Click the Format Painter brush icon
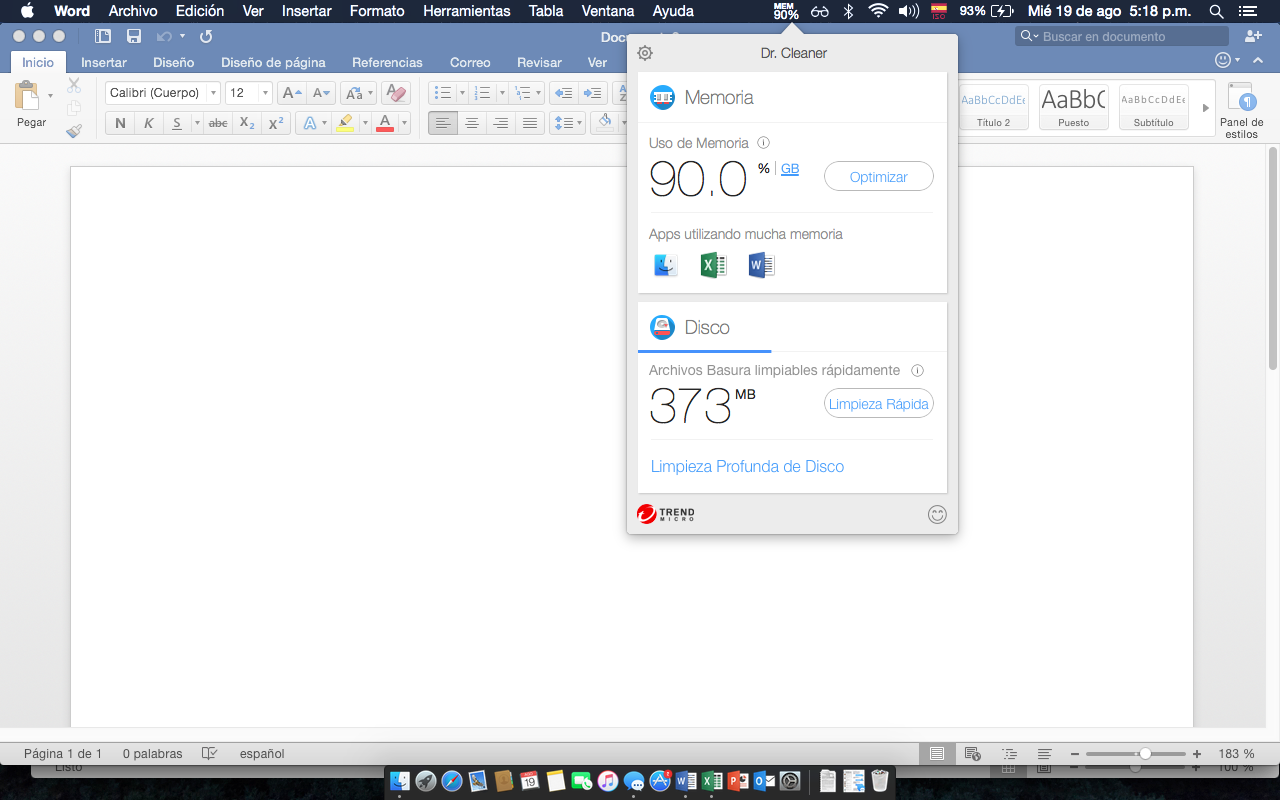This screenshot has width=1280, height=800. pos(74,130)
